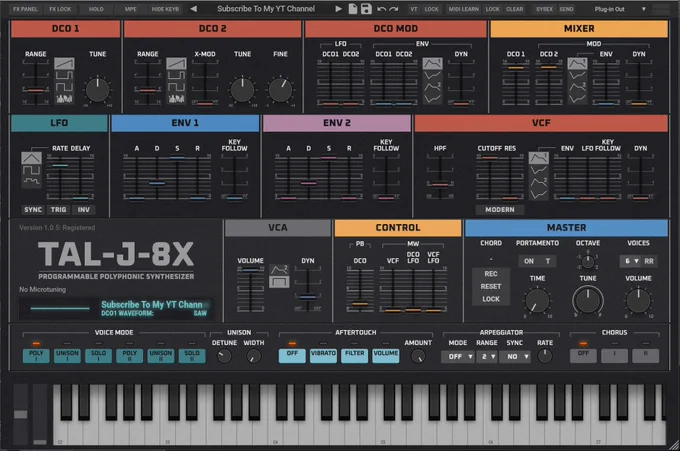Select the random LFO waveform icon
Image resolution: width=680 pixels, height=451 pixels.
31,181
